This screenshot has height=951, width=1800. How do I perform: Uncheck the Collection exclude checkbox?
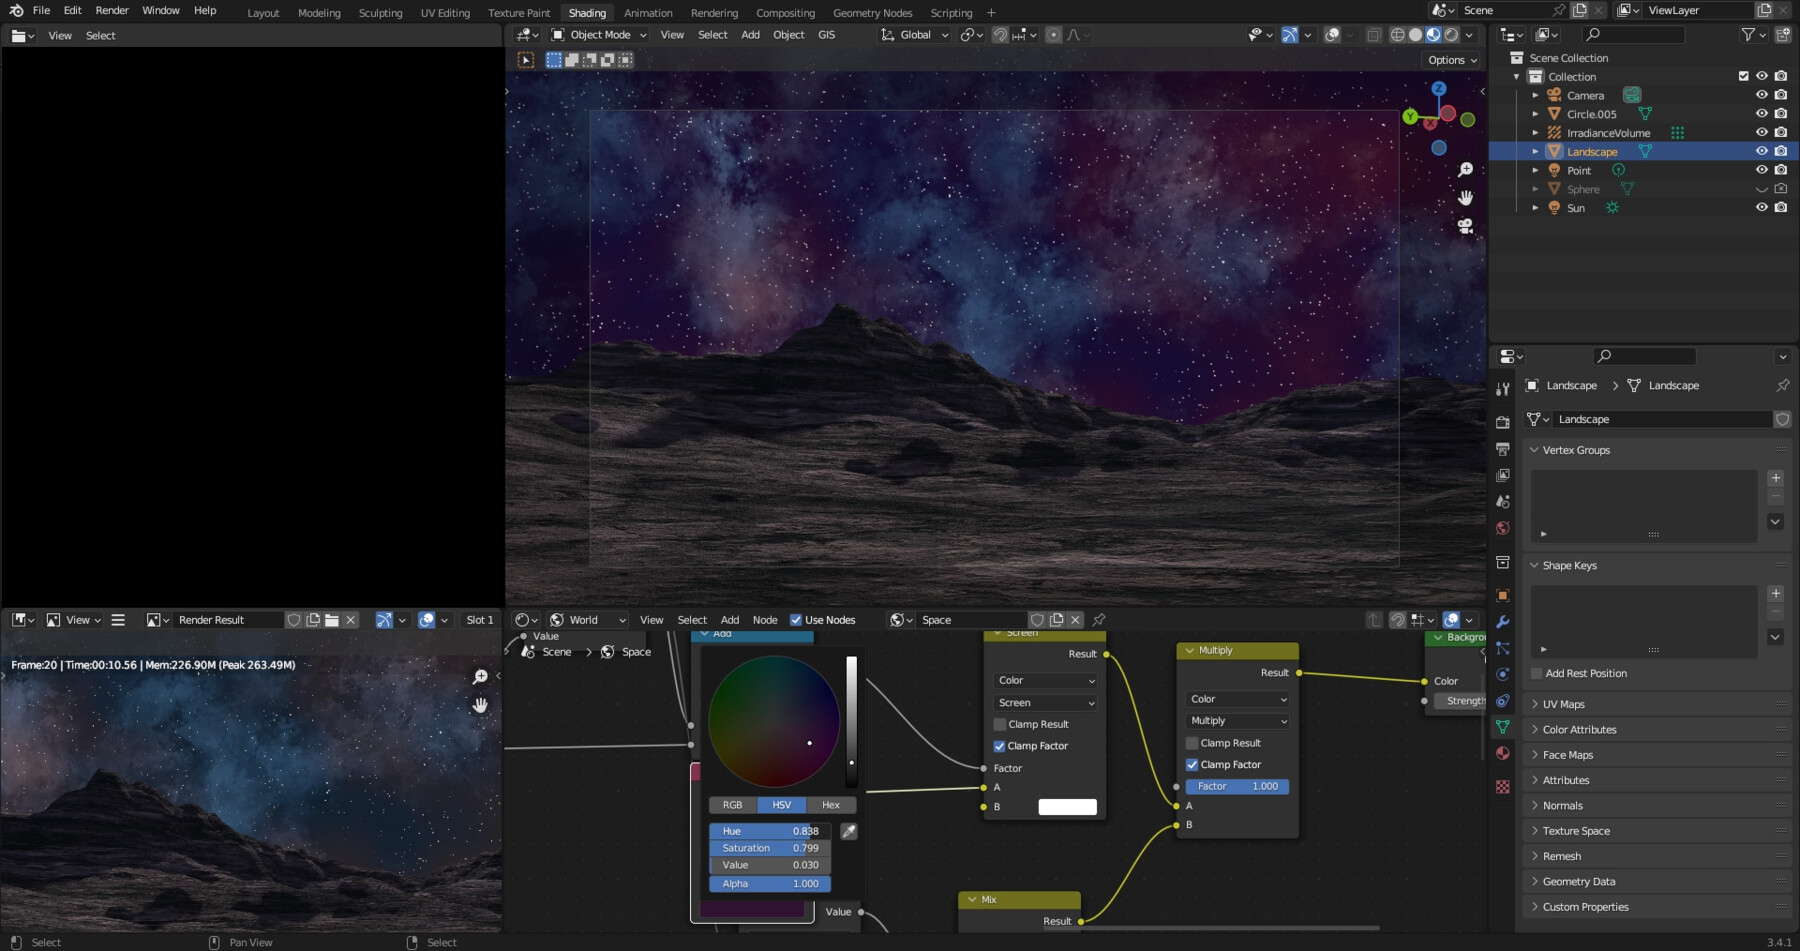pos(1743,76)
